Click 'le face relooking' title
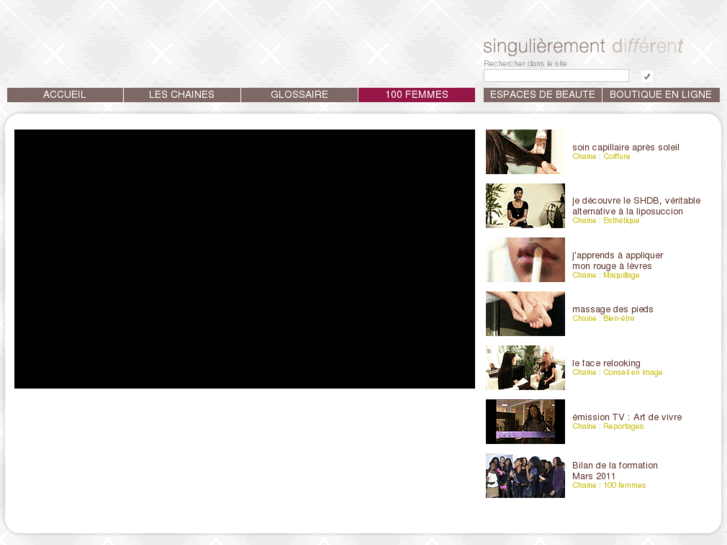This screenshot has height=545, width=727. tap(606, 363)
